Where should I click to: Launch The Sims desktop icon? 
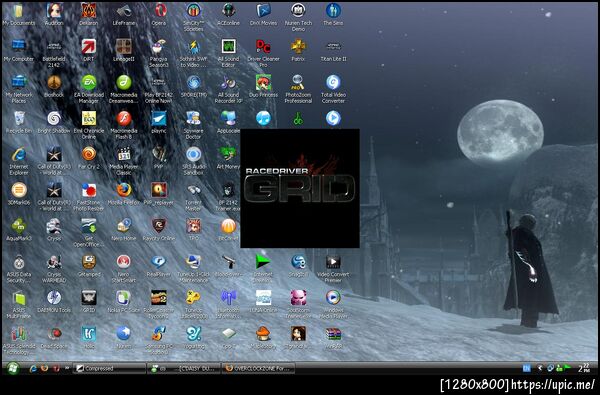click(x=333, y=15)
